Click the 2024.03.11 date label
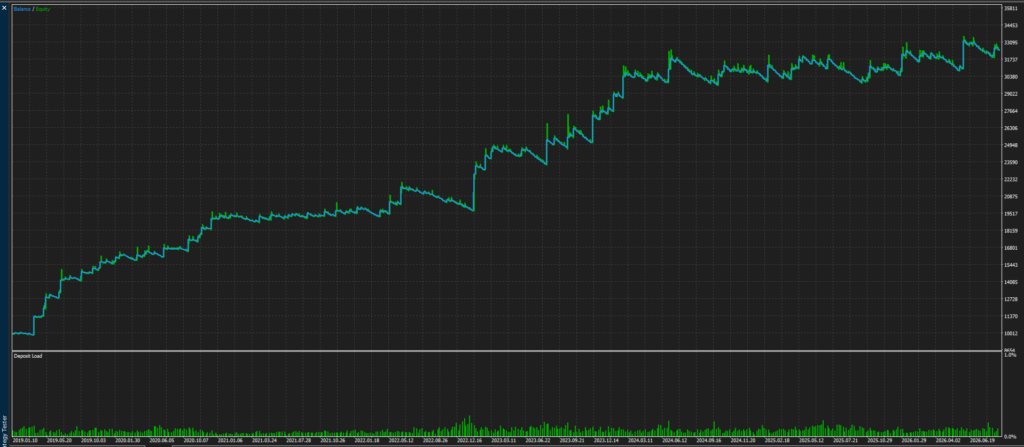1024x447 pixels. [x=640, y=440]
